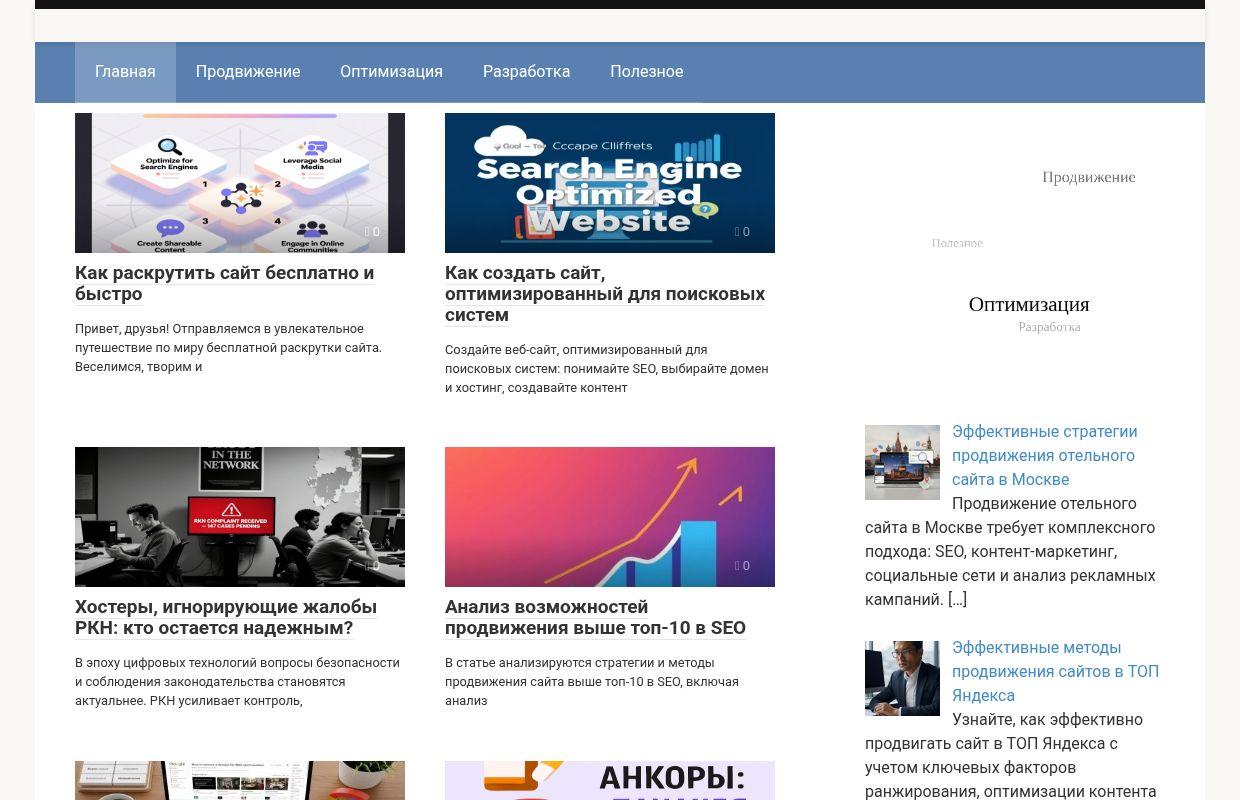
Task: Click sidebar thumbnail of man at desk
Action: [x=902, y=678]
